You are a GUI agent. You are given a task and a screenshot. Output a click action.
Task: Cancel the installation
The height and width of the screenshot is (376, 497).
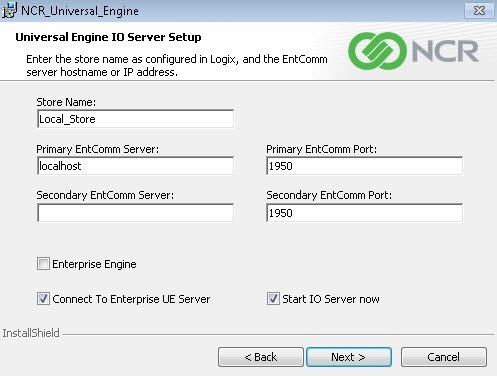coord(444,357)
